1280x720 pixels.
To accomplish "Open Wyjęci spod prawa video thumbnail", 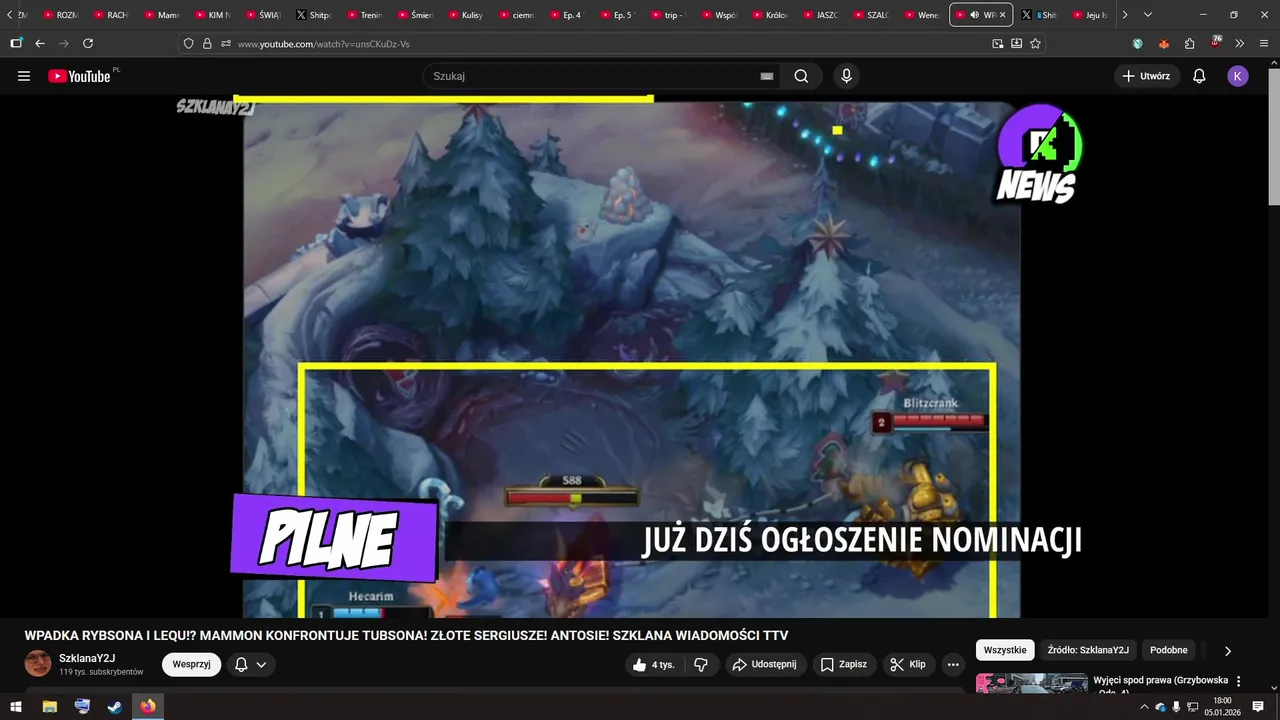I will coord(1031,683).
